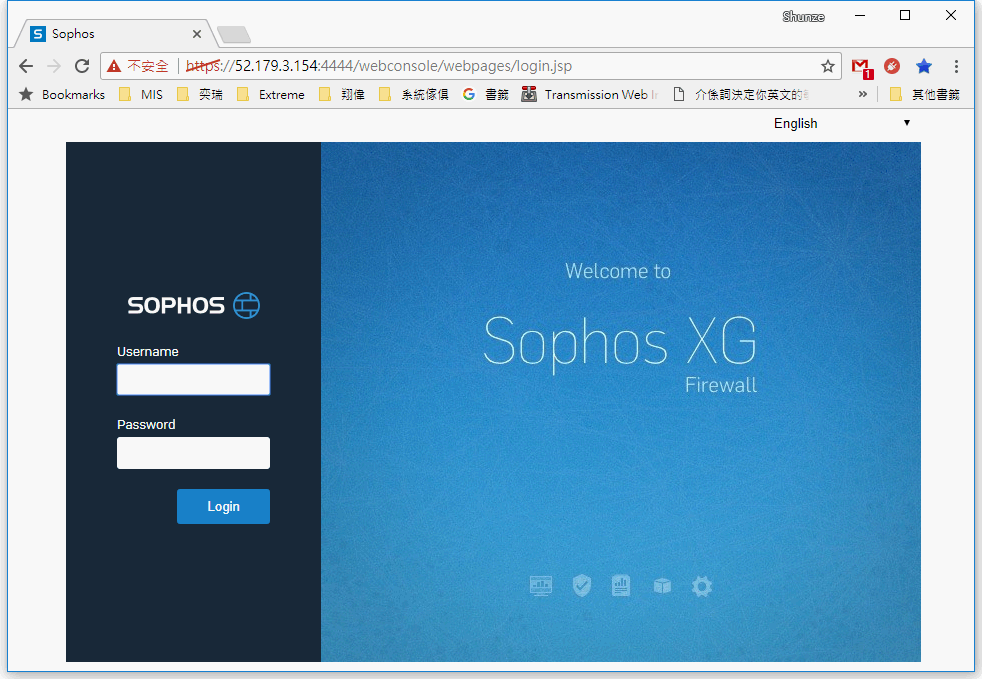Open the 其他書籤 folder
The width and height of the screenshot is (982, 679).
click(x=924, y=95)
